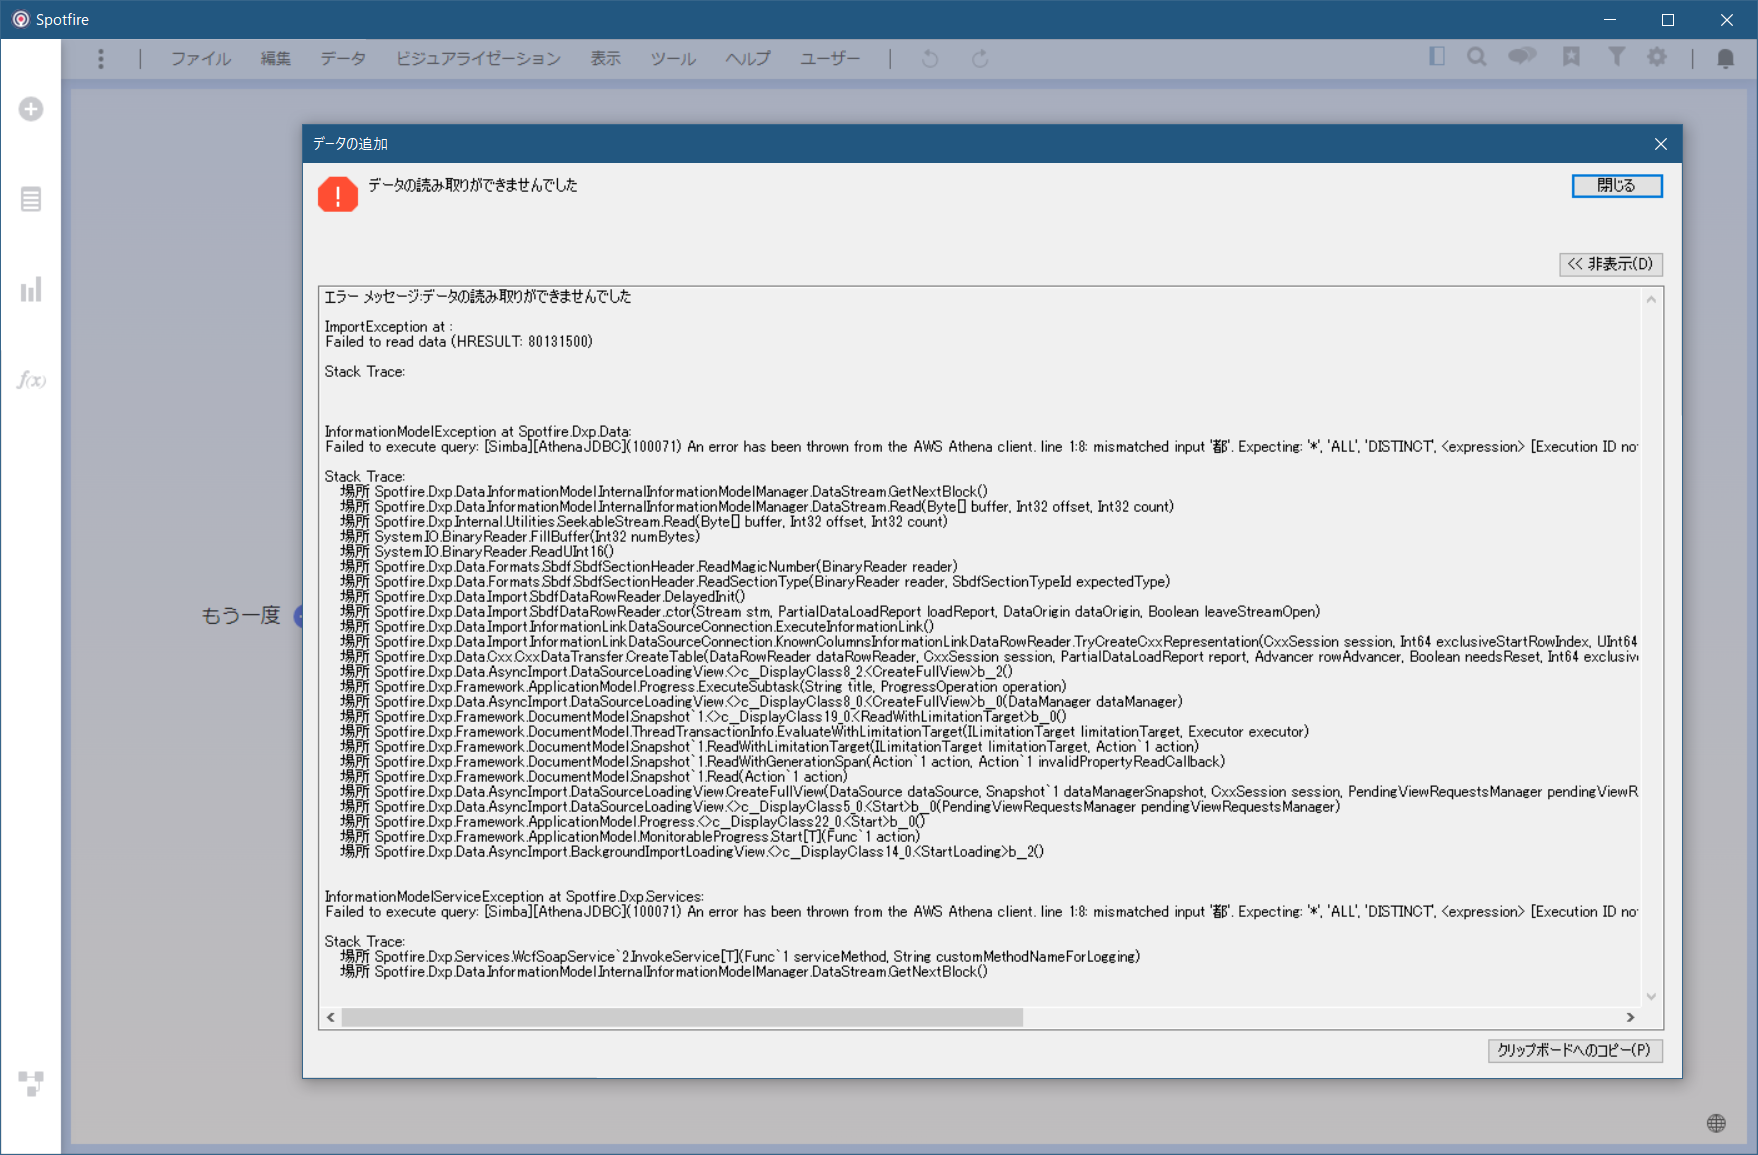Click the horizontal scrollbar right arrow
The width and height of the screenshot is (1758, 1155).
point(1630,1017)
